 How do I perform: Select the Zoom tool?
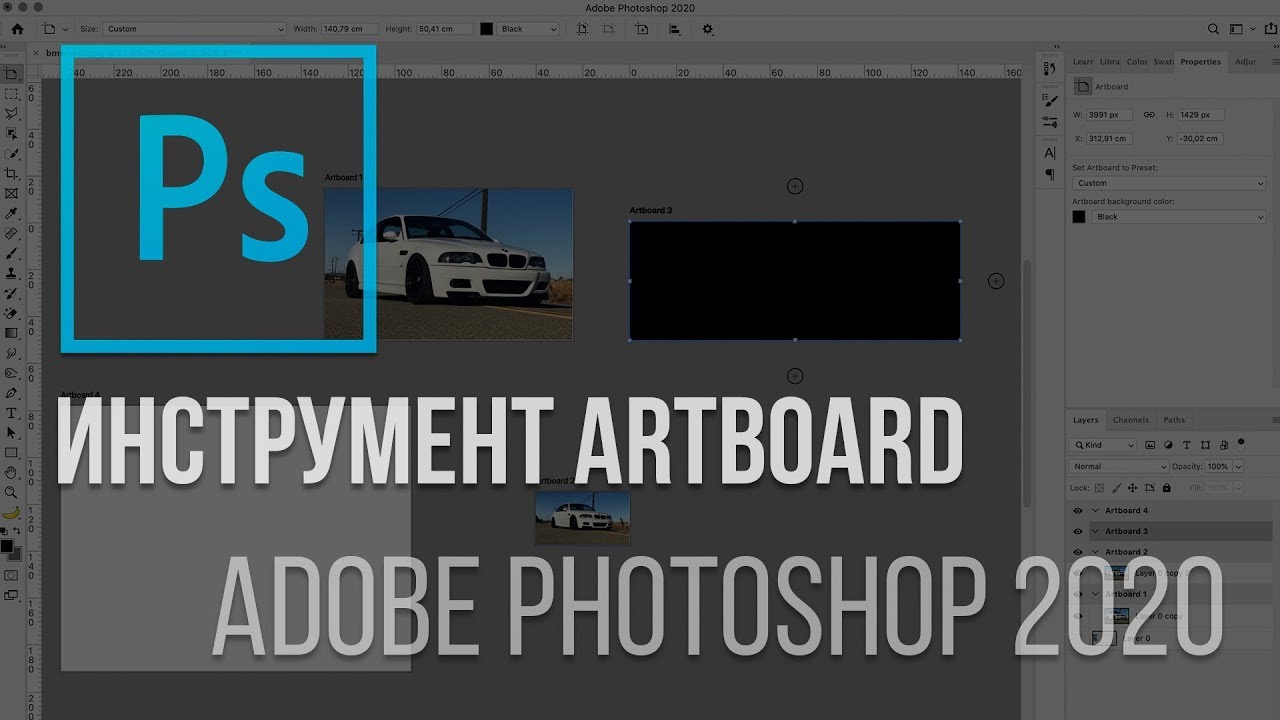coord(11,493)
